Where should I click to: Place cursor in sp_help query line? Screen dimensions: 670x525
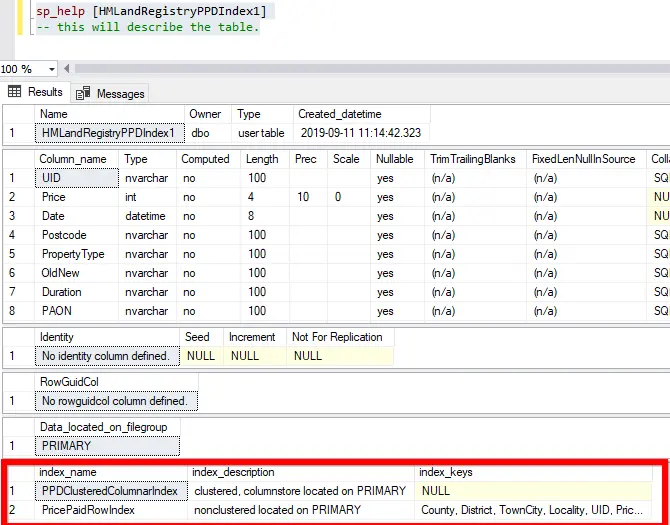tap(150, 10)
